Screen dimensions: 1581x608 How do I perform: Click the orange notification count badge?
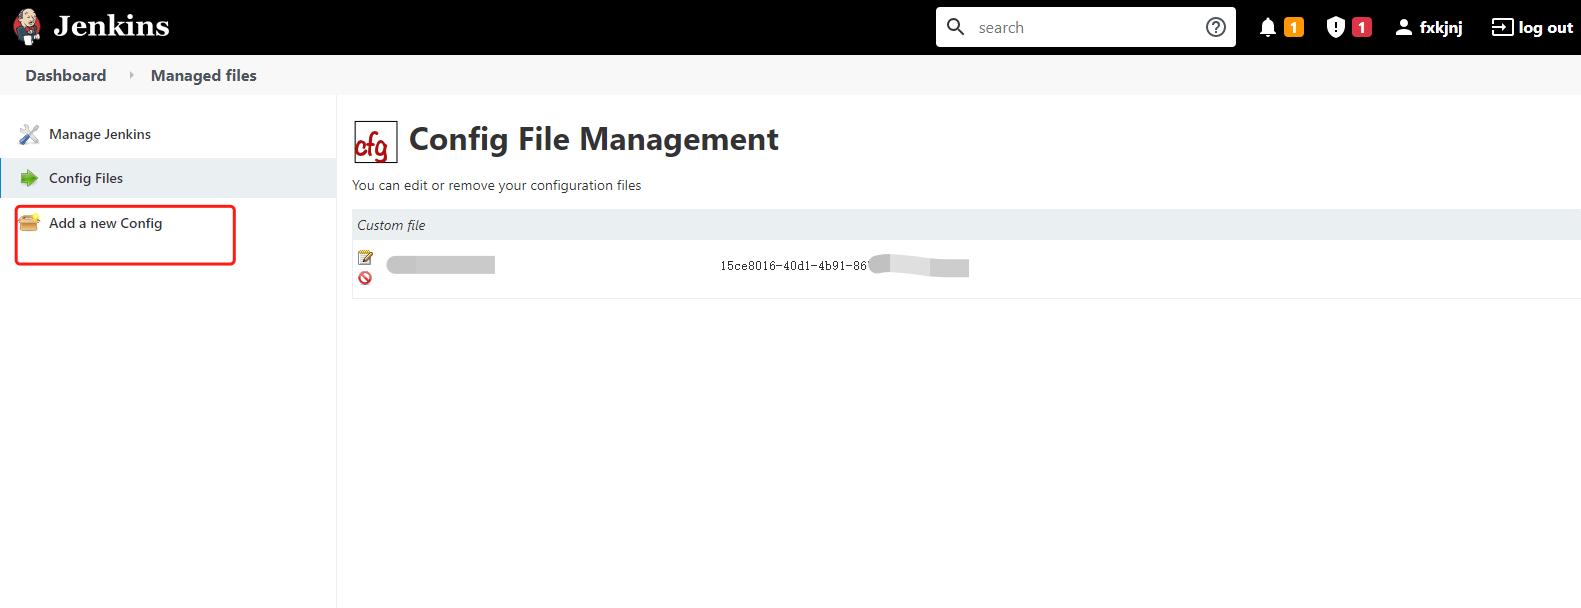1294,27
